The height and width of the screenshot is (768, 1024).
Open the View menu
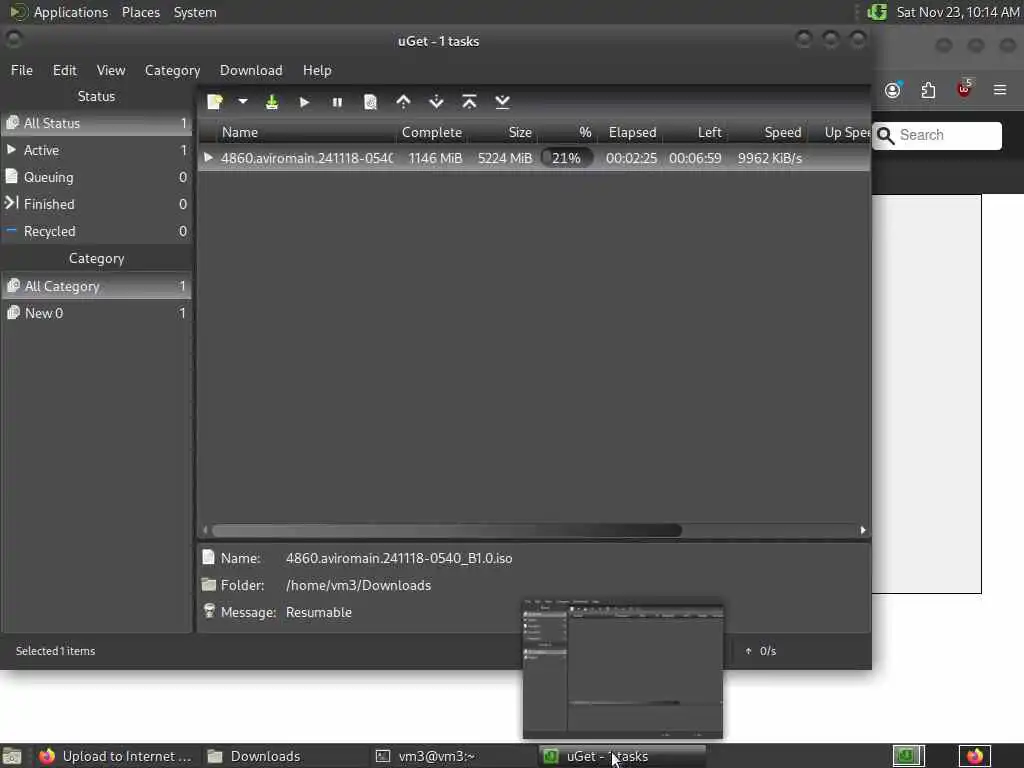(x=111, y=70)
